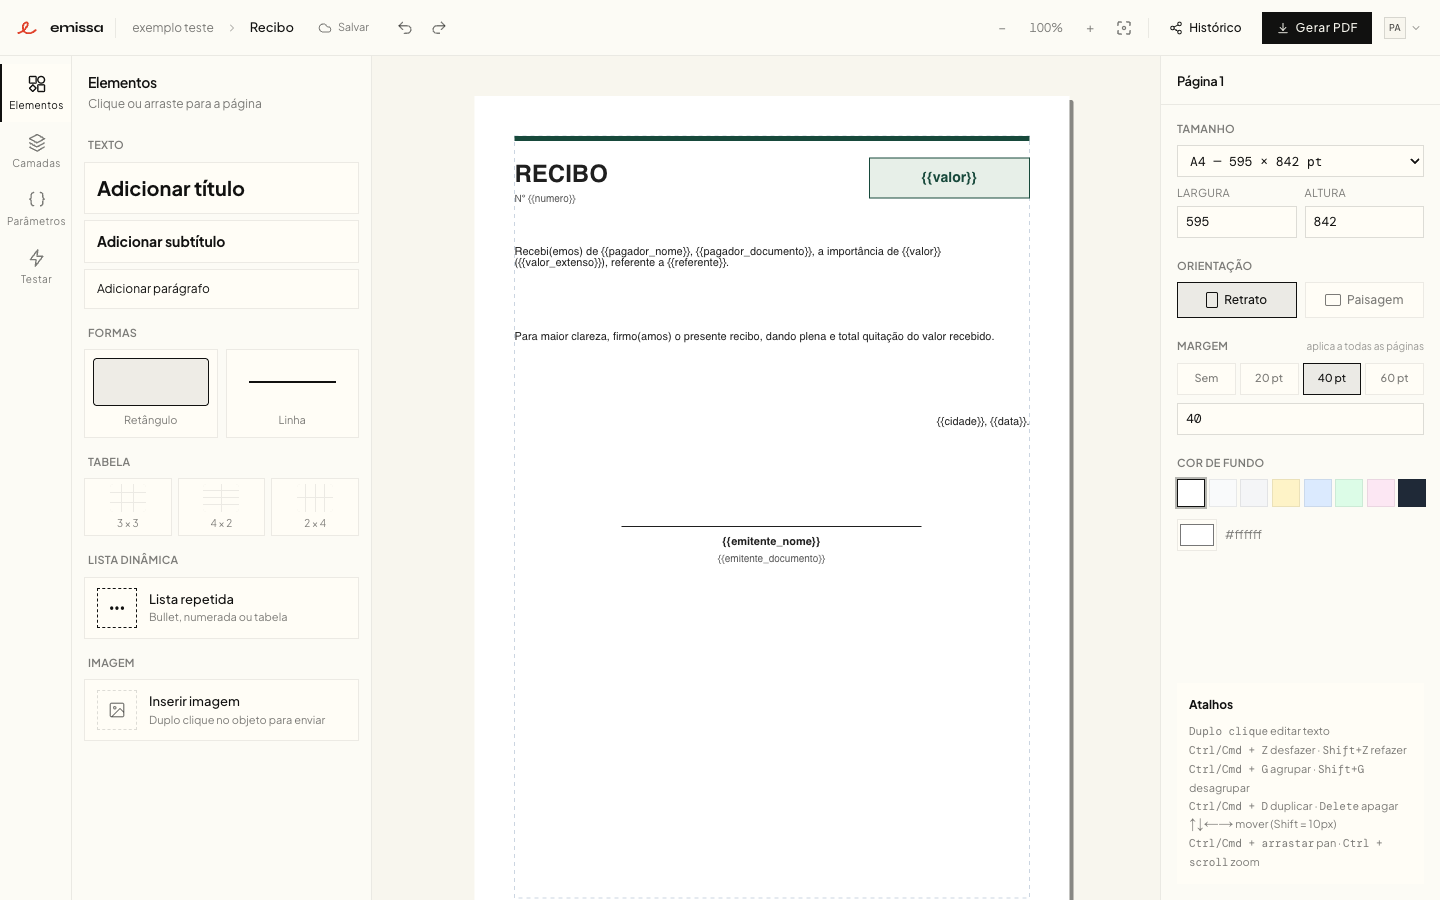Select Paisagem orientation

coord(1364,300)
